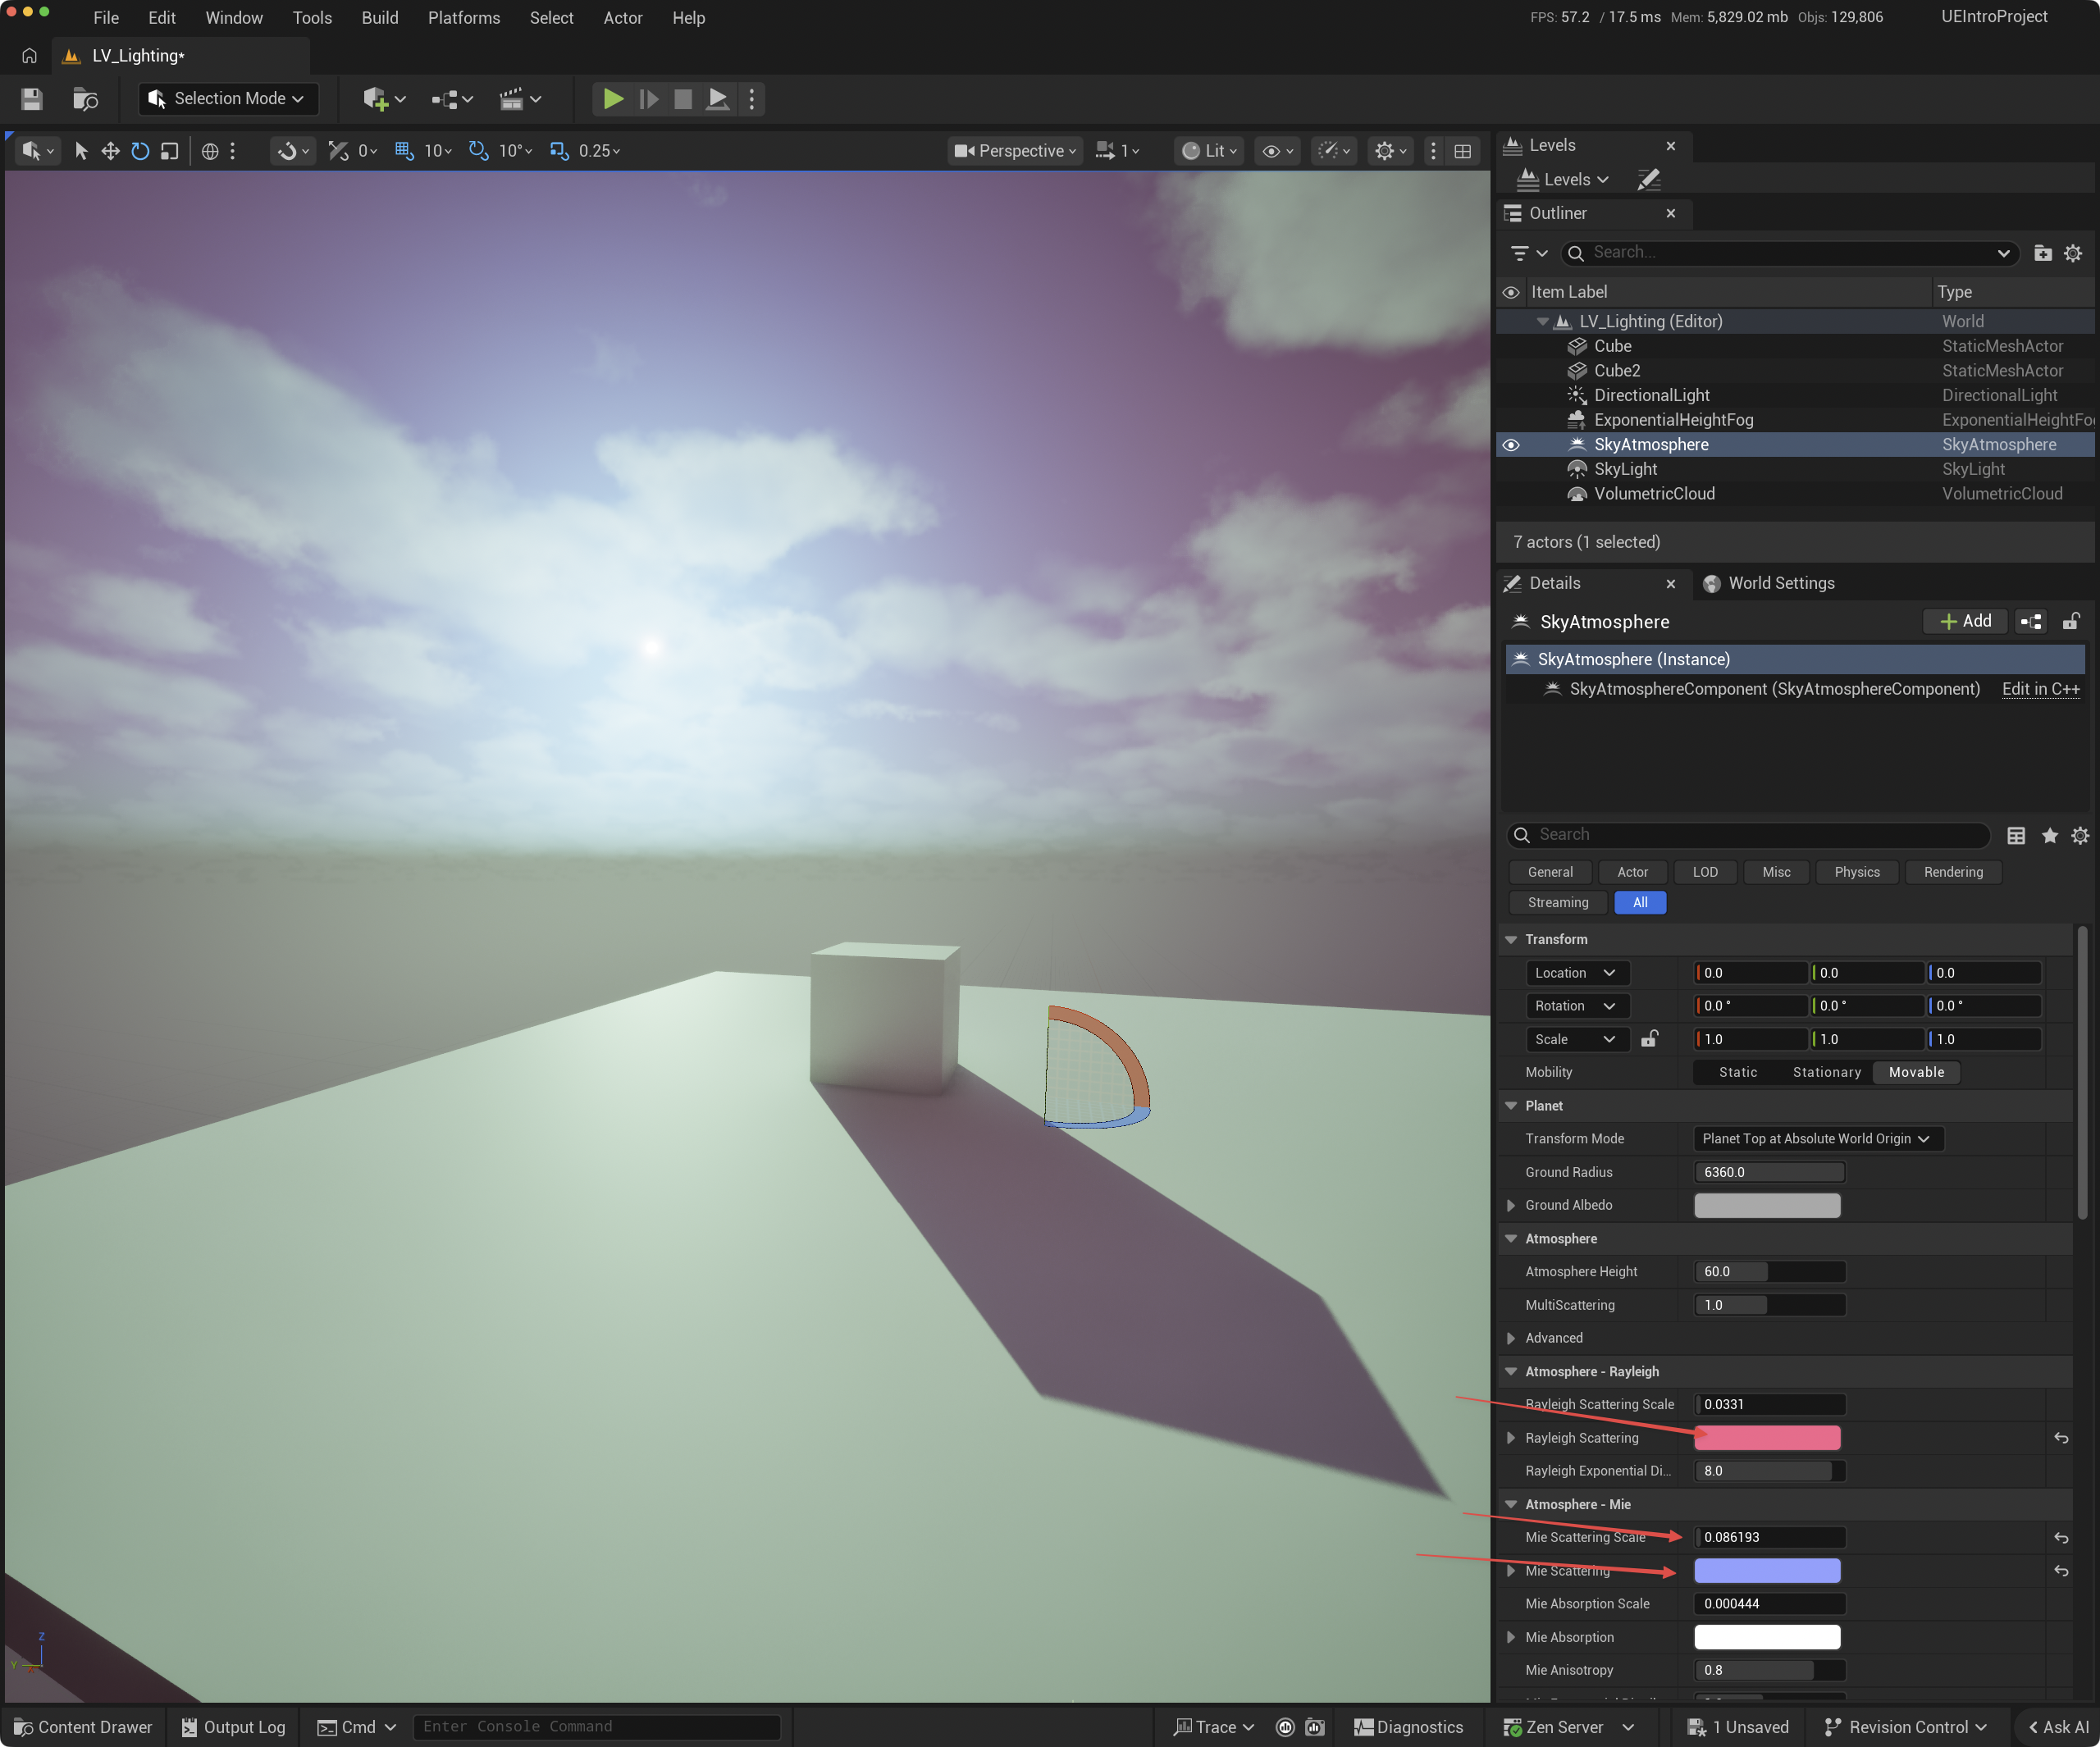Open blueprint/add script icon in Details
2100x1747 pixels.
(2031, 621)
